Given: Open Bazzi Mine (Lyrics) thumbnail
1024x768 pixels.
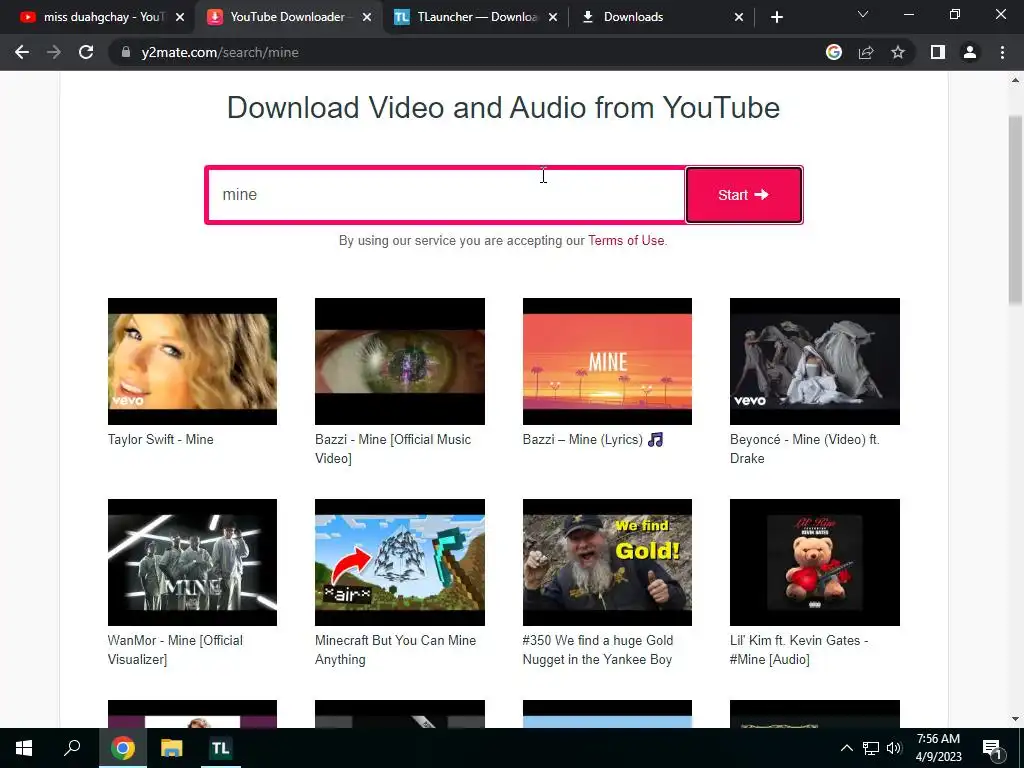Looking at the screenshot, I should (x=607, y=361).
